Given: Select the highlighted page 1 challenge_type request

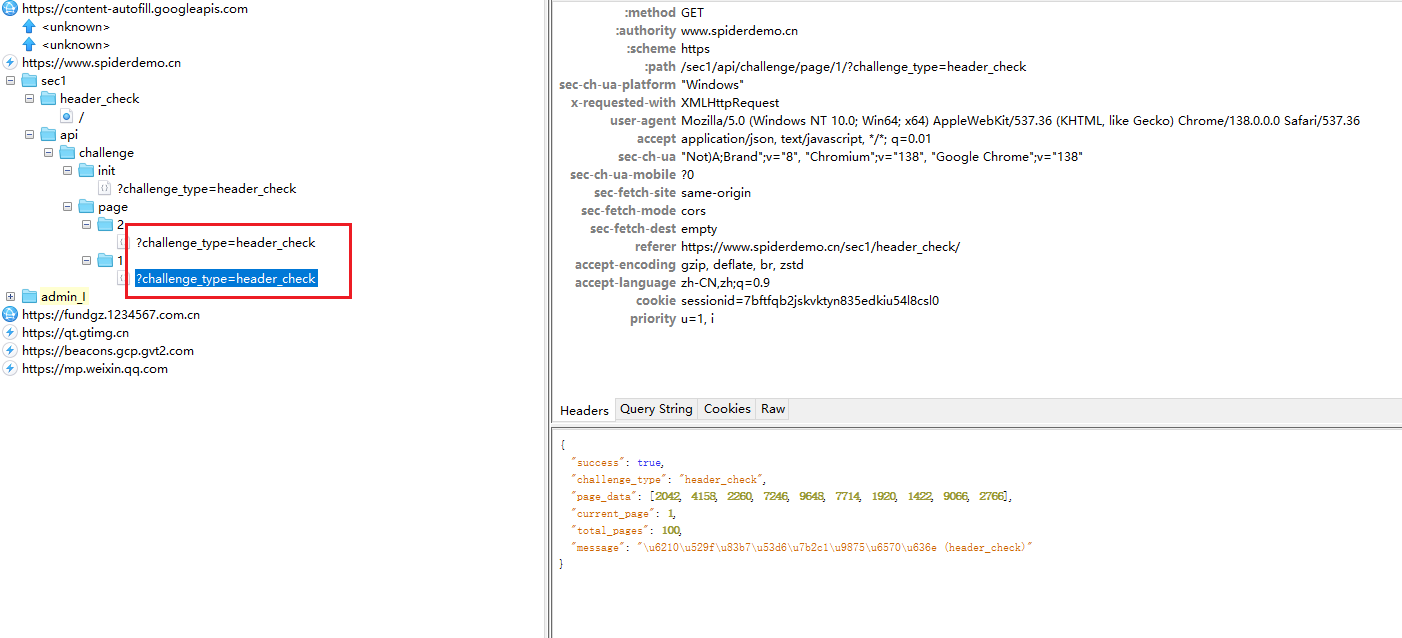Looking at the screenshot, I should 226,279.
